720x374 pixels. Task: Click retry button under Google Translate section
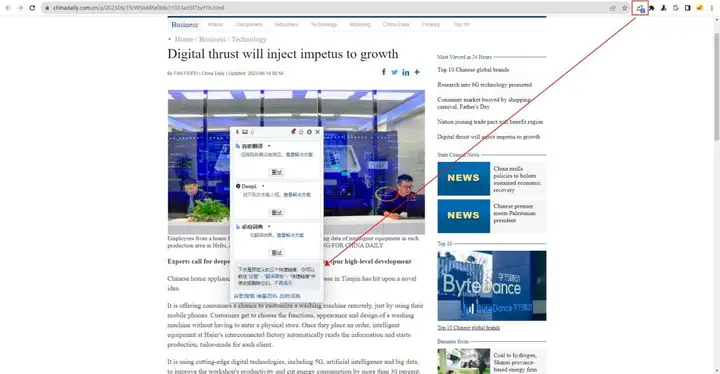coord(276,172)
